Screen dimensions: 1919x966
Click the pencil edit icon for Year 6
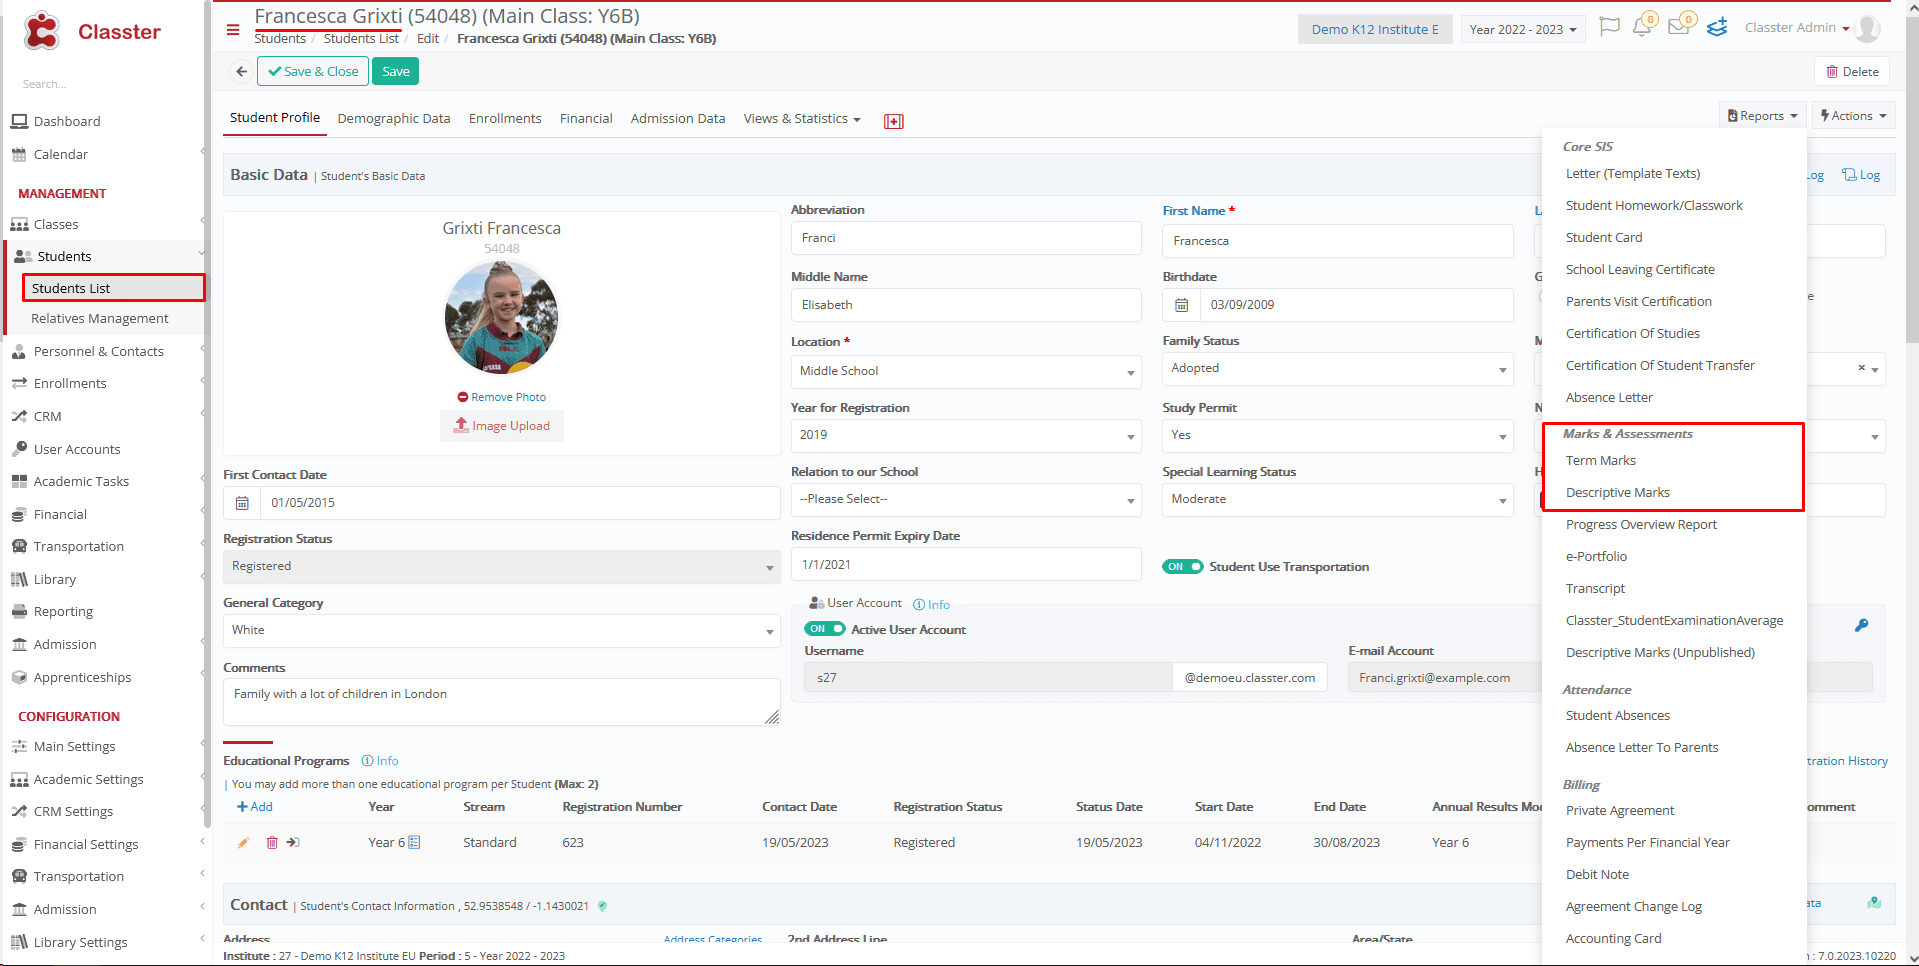point(243,843)
